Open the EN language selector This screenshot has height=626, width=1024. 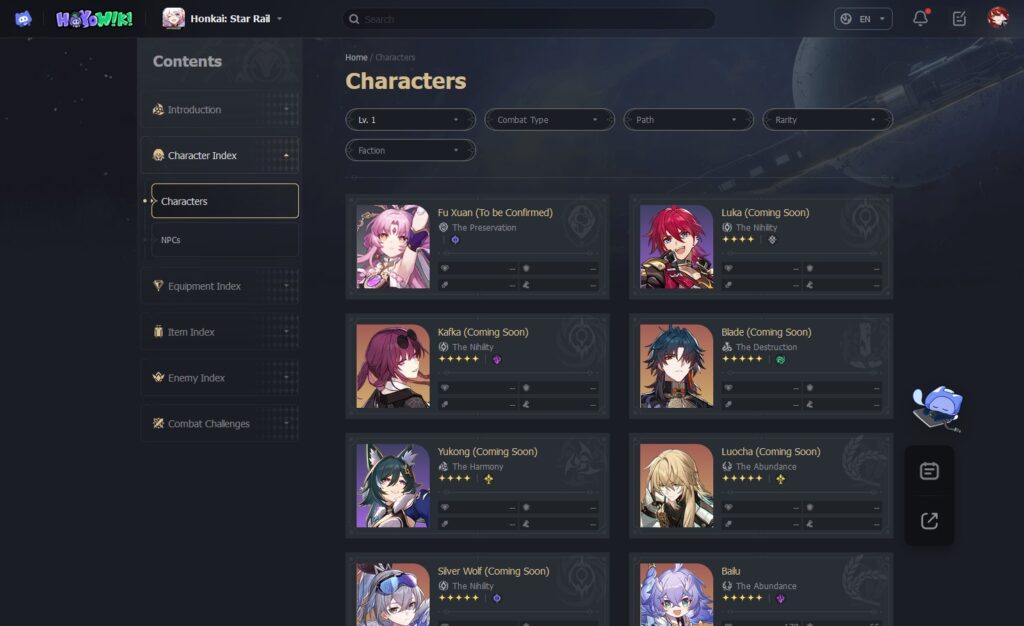[863, 19]
